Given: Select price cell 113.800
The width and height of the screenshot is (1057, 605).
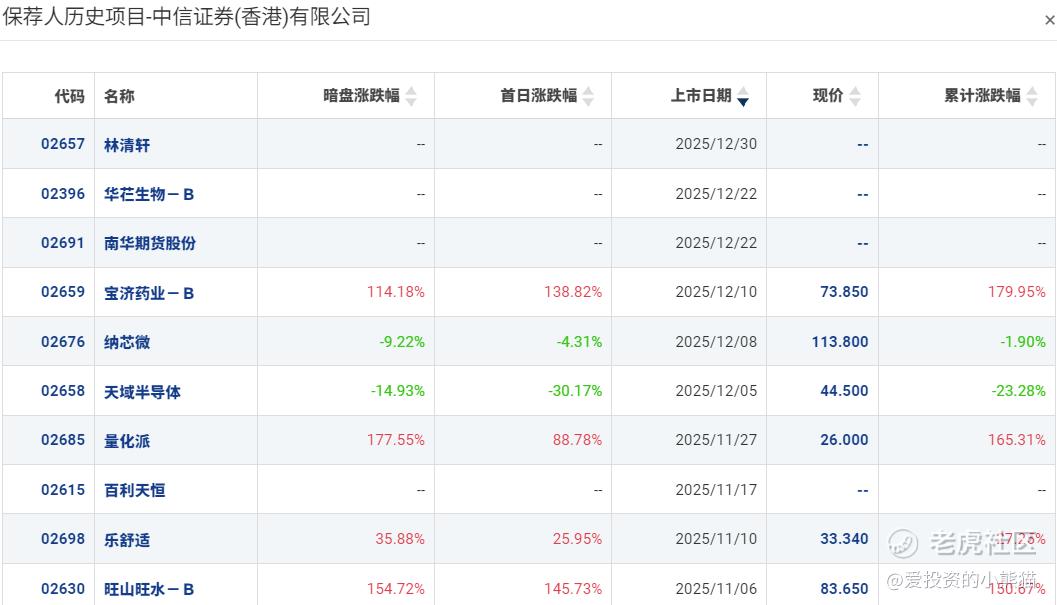Looking at the screenshot, I should 840,341.
